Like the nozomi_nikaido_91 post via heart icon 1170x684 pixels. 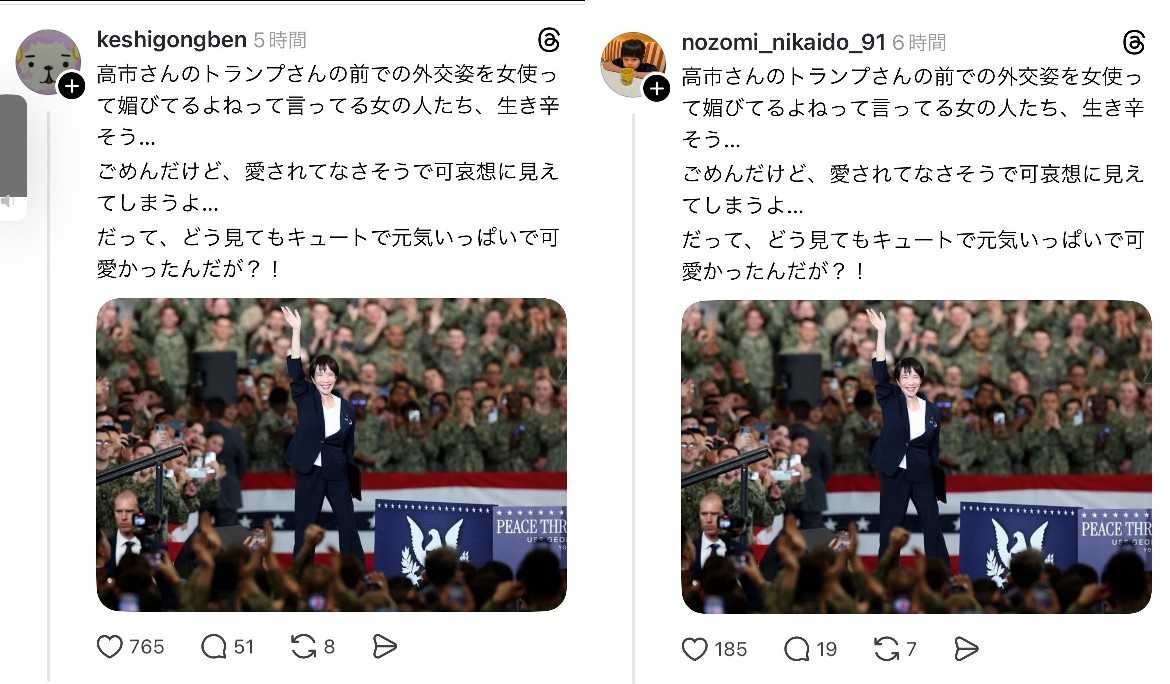tap(694, 649)
